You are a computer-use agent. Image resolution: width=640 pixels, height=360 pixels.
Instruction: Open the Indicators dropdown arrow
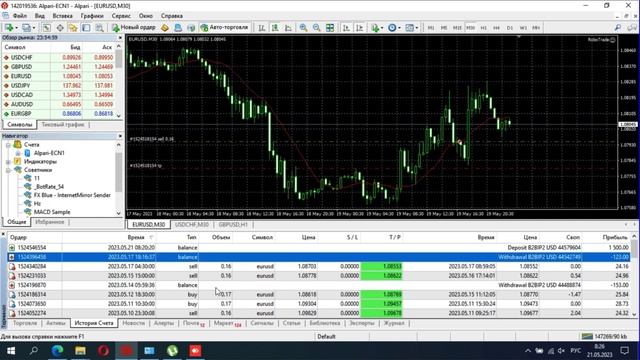(382, 28)
